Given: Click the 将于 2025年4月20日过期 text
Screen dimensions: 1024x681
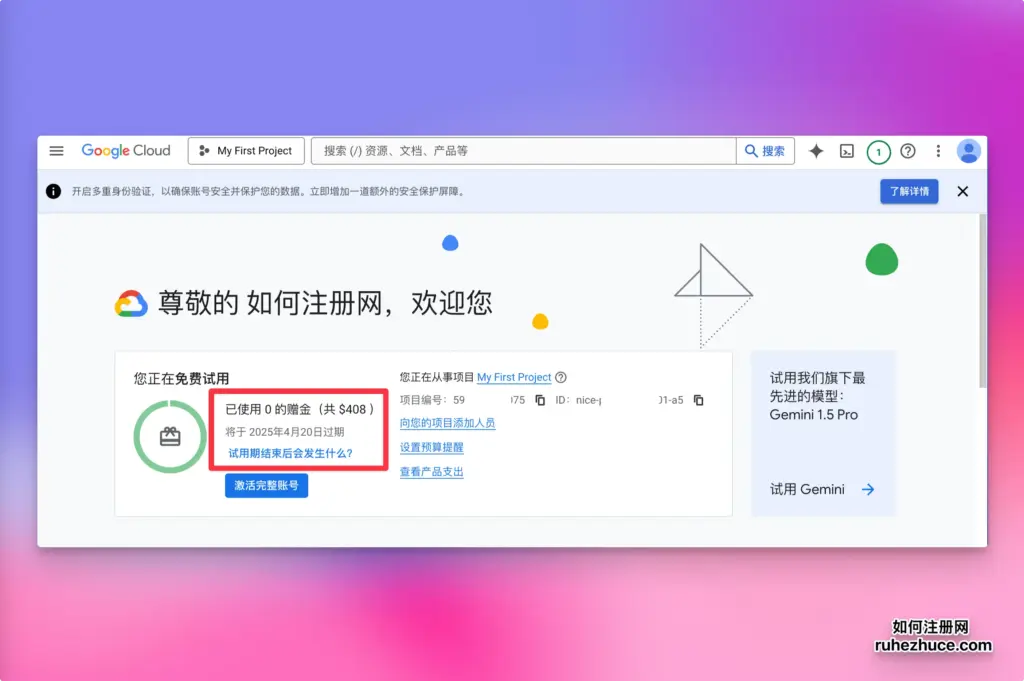Looking at the screenshot, I should [285, 432].
